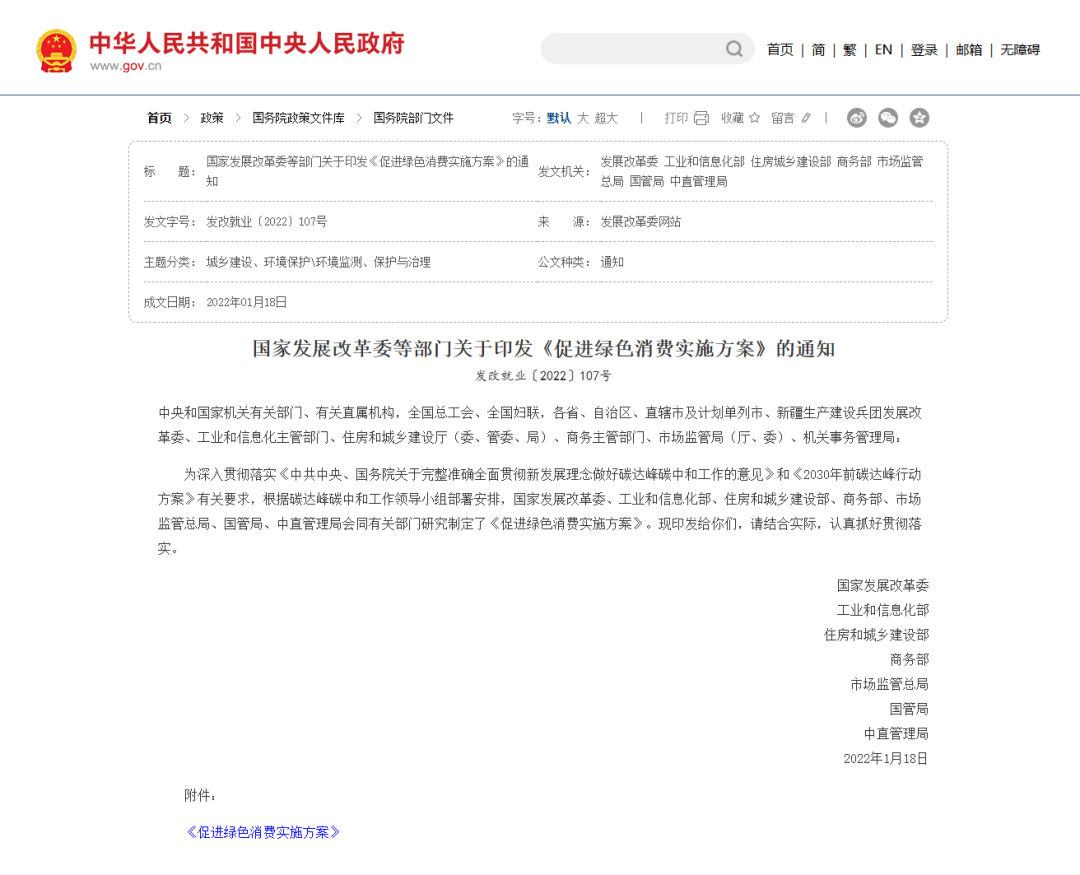Click signature line 国家发展改革委
1080x875 pixels.
(882, 586)
